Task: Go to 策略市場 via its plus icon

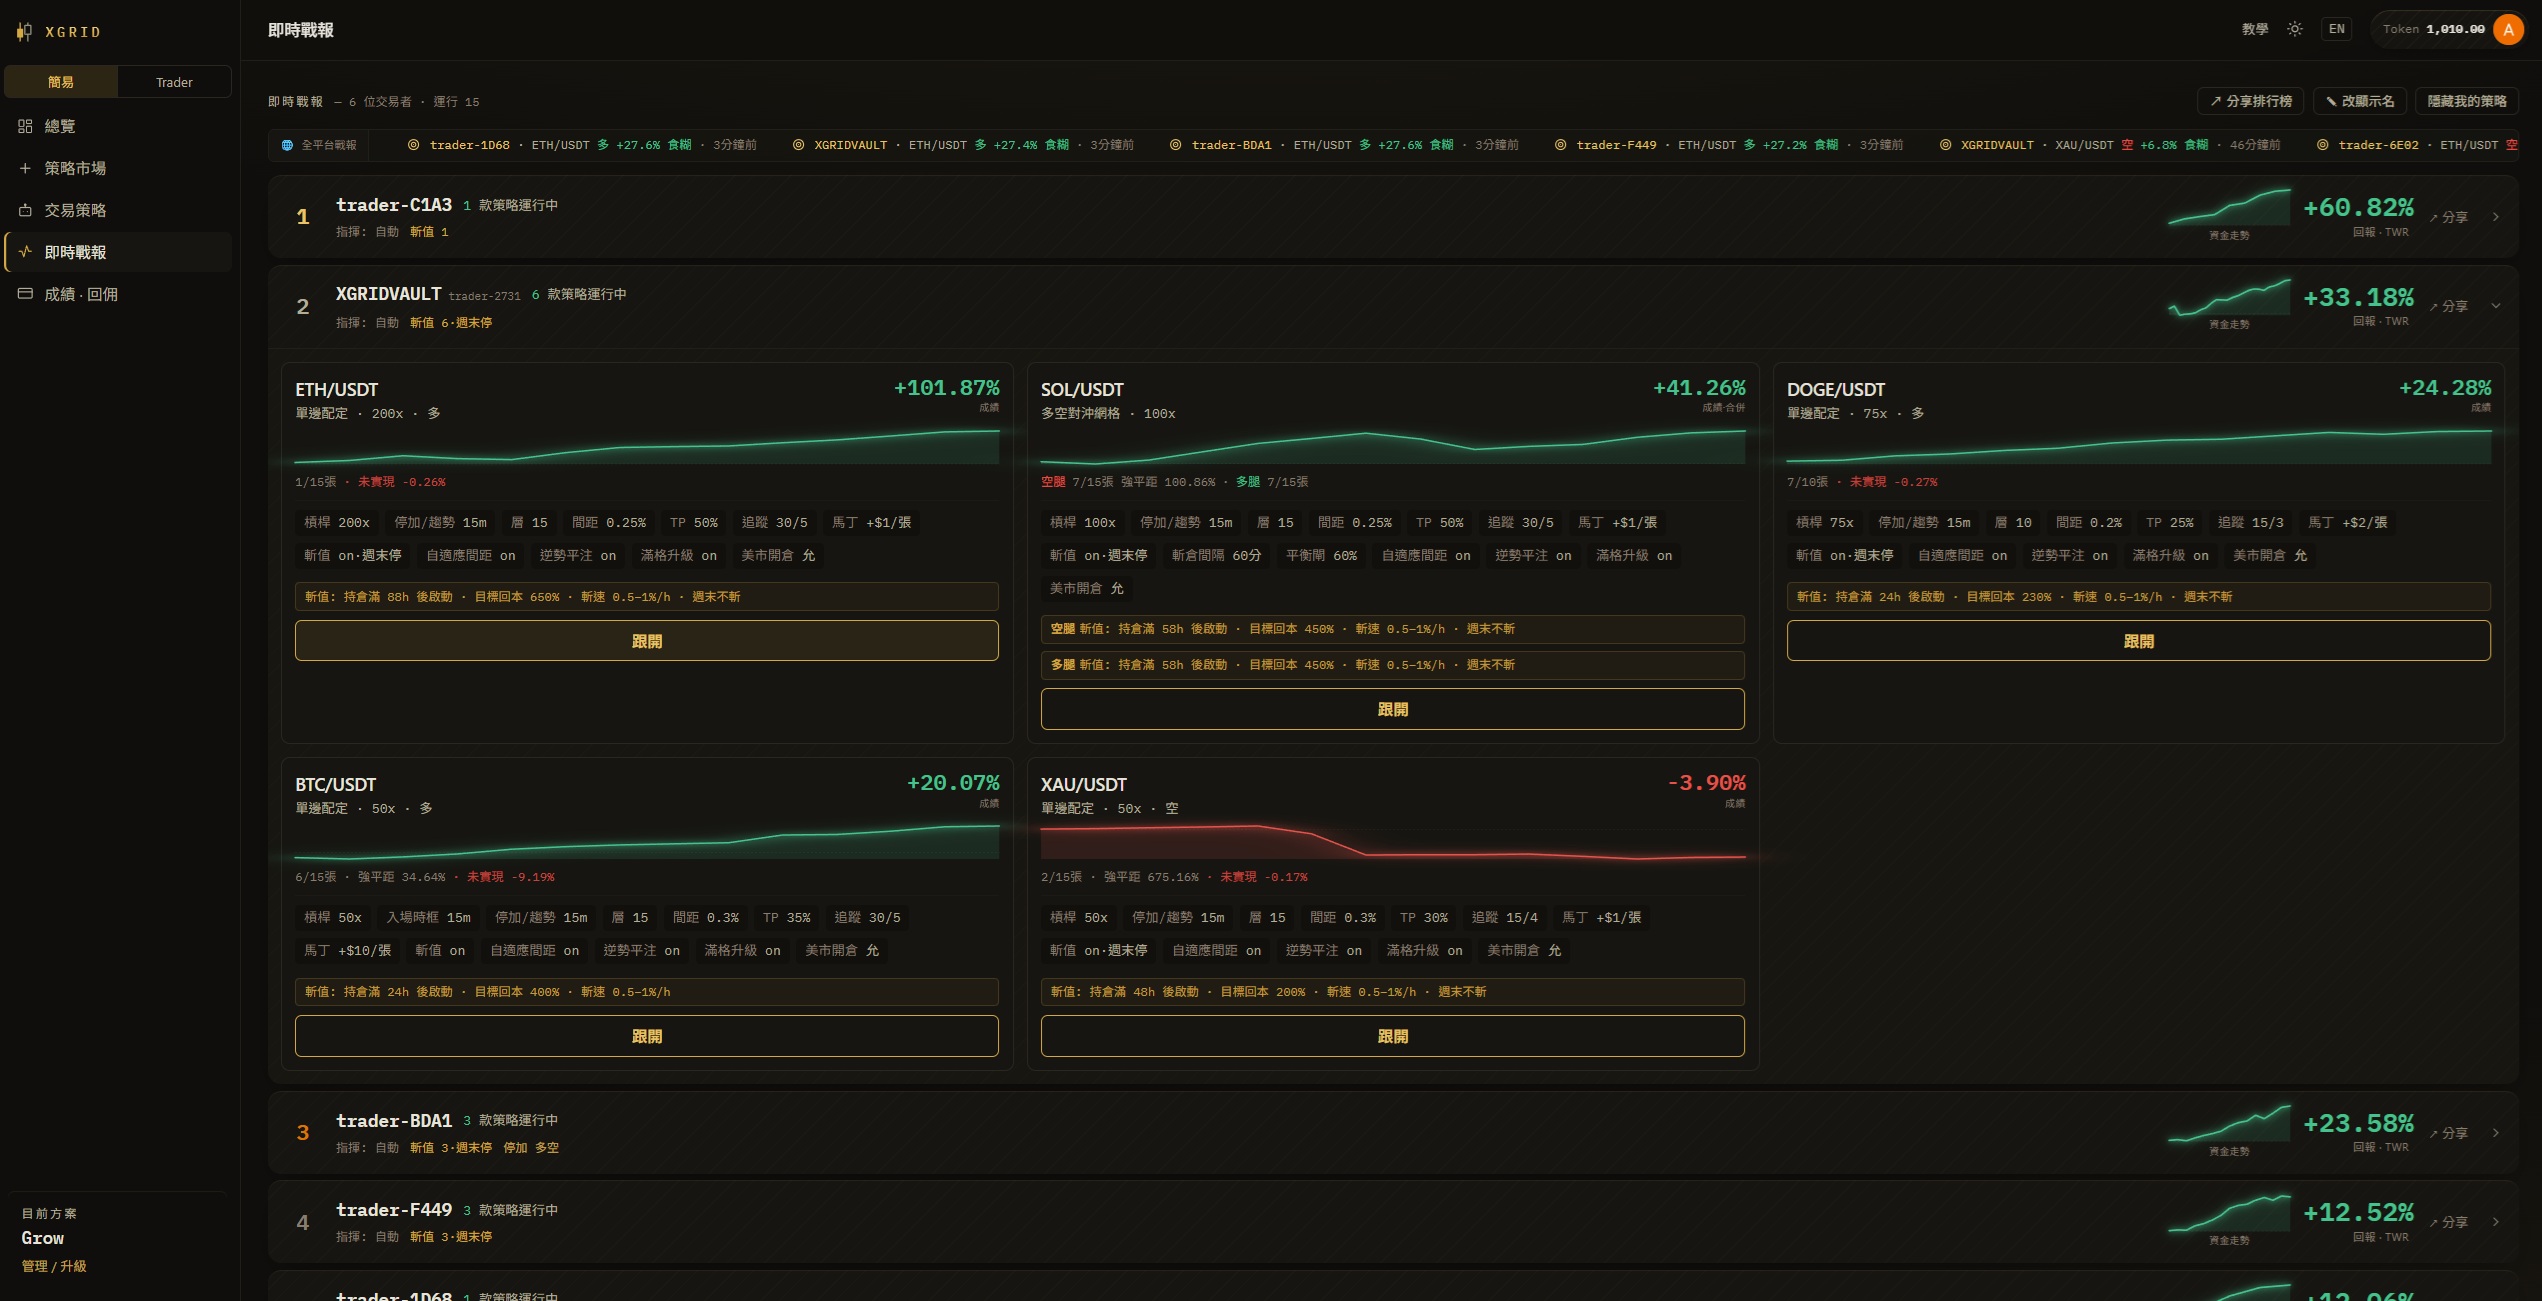Action: click(25, 168)
